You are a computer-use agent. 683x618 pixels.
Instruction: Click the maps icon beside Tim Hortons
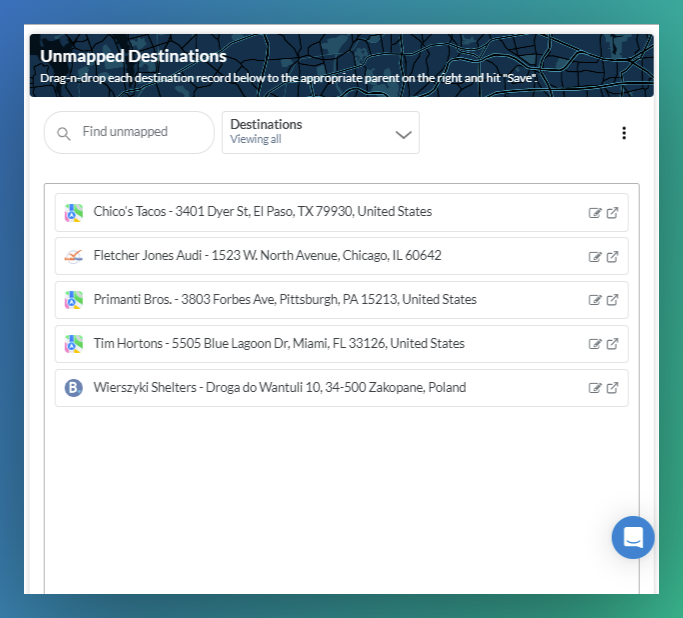[x=74, y=344]
